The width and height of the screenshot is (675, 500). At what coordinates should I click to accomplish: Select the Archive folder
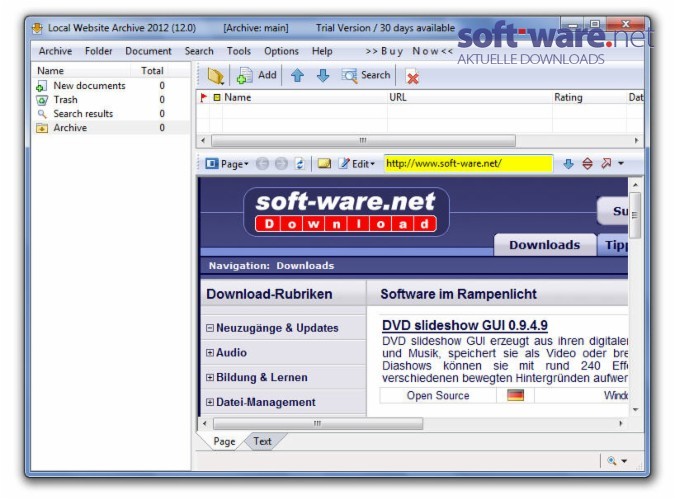(x=70, y=127)
